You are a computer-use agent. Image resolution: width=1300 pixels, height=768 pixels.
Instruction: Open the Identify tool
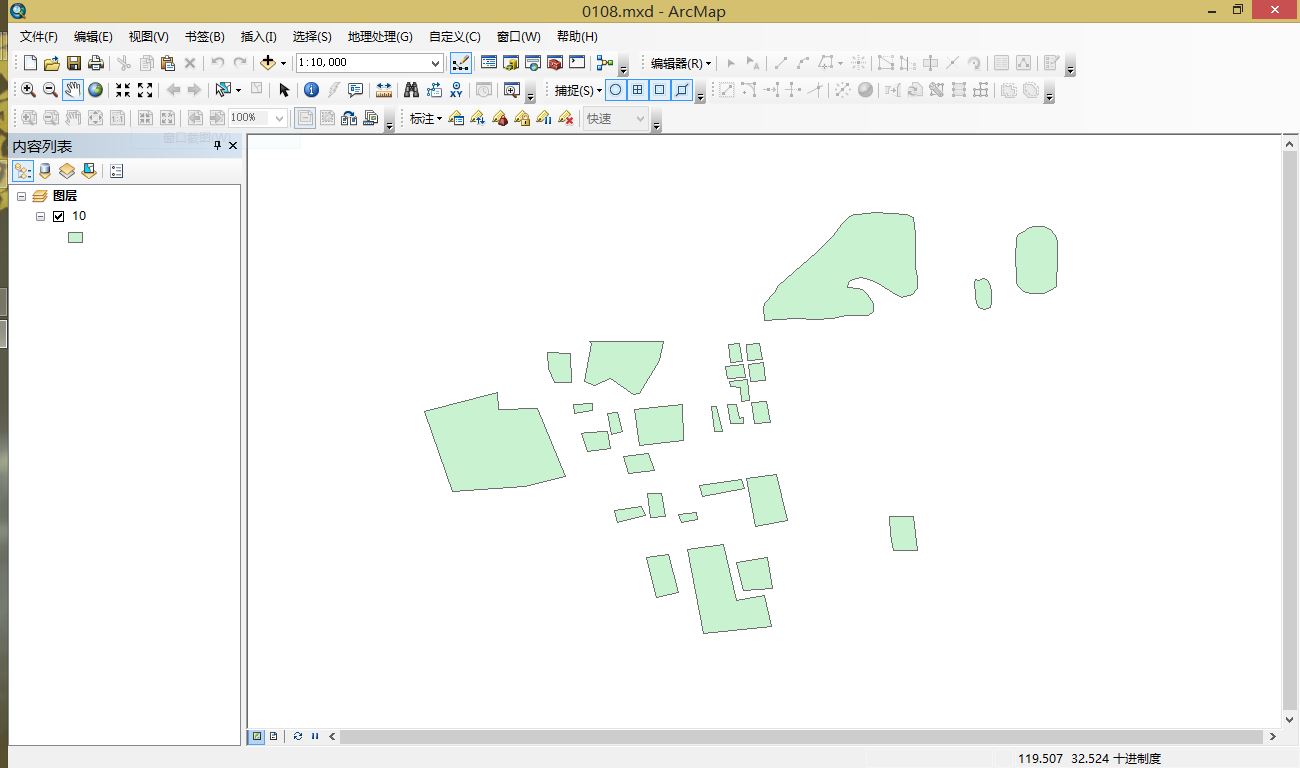click(x=311, y=88)
